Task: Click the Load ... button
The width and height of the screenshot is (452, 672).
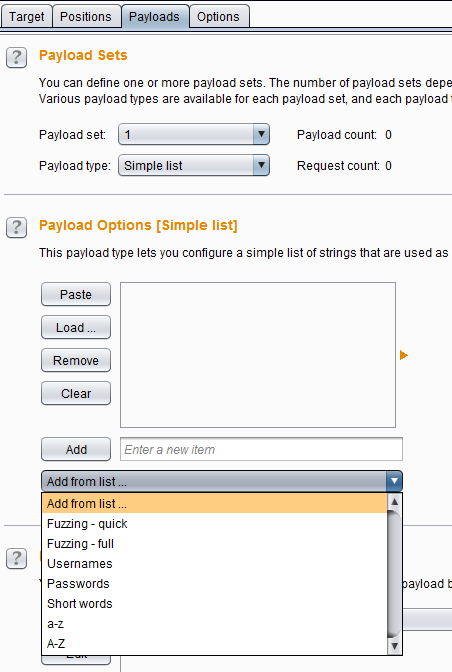Action: pyautogui.click(x=76, y=327)
